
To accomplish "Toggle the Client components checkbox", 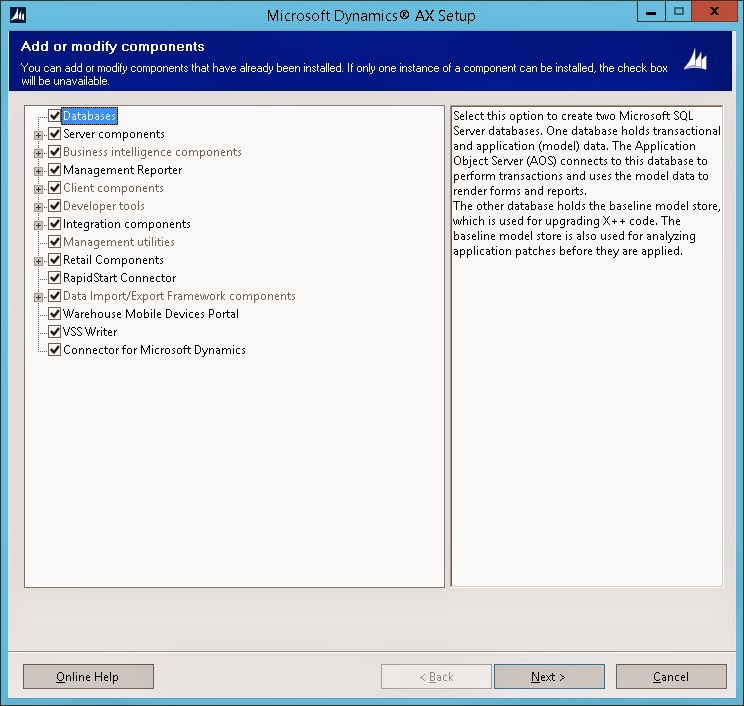I will (x=55, y=187).
